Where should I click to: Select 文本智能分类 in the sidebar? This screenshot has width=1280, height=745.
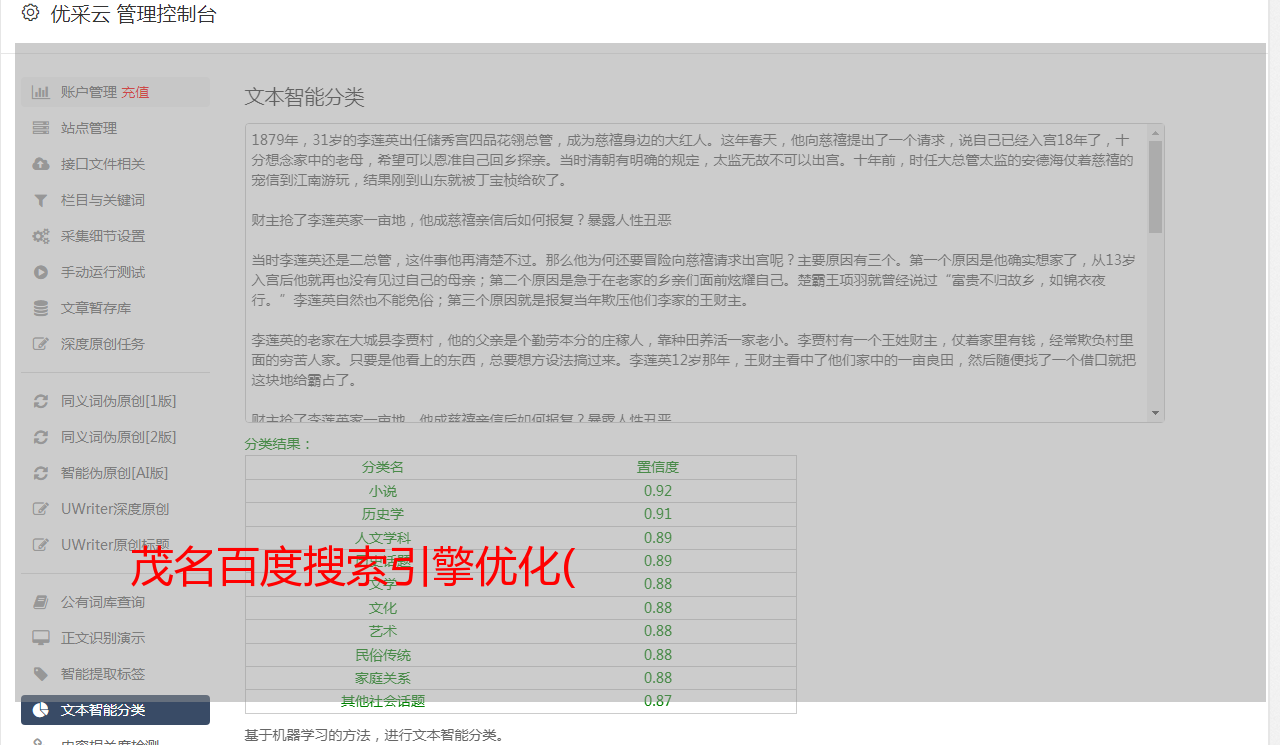pyautogui.click(x=115, y=710)
